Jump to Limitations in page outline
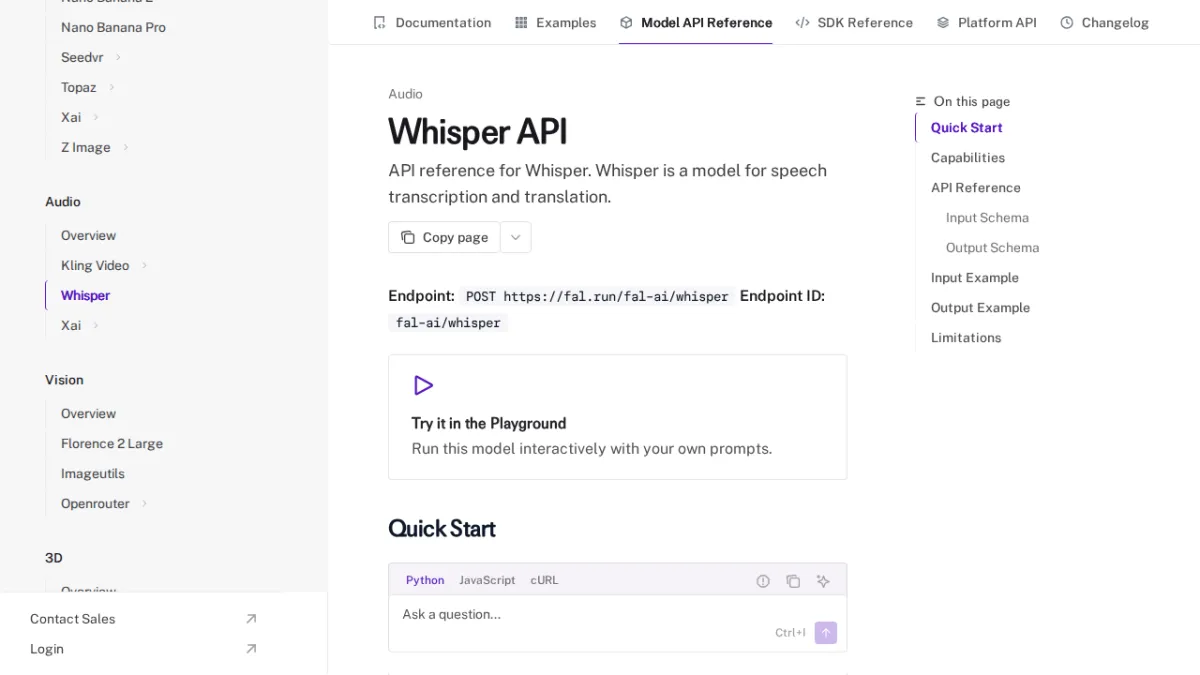Viewport: 1200px width, 675px height. [966, 337]
